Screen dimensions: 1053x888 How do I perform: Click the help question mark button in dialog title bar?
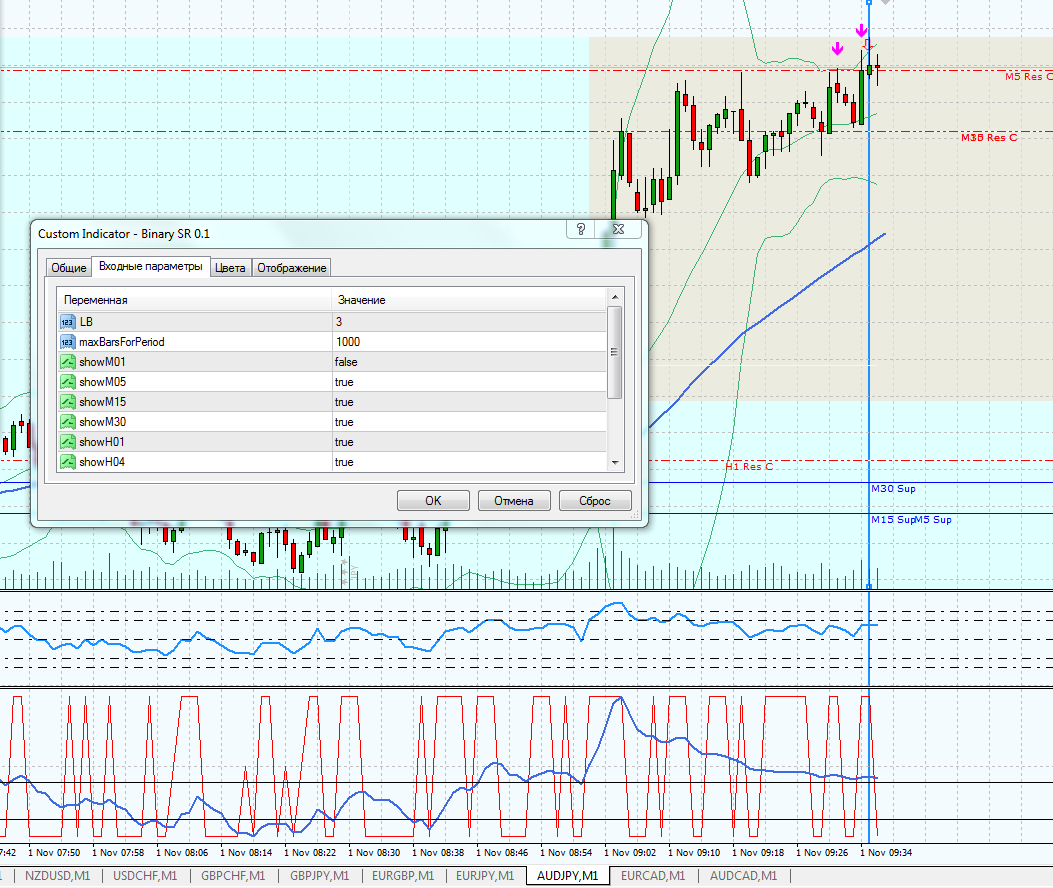coord(580,230)
